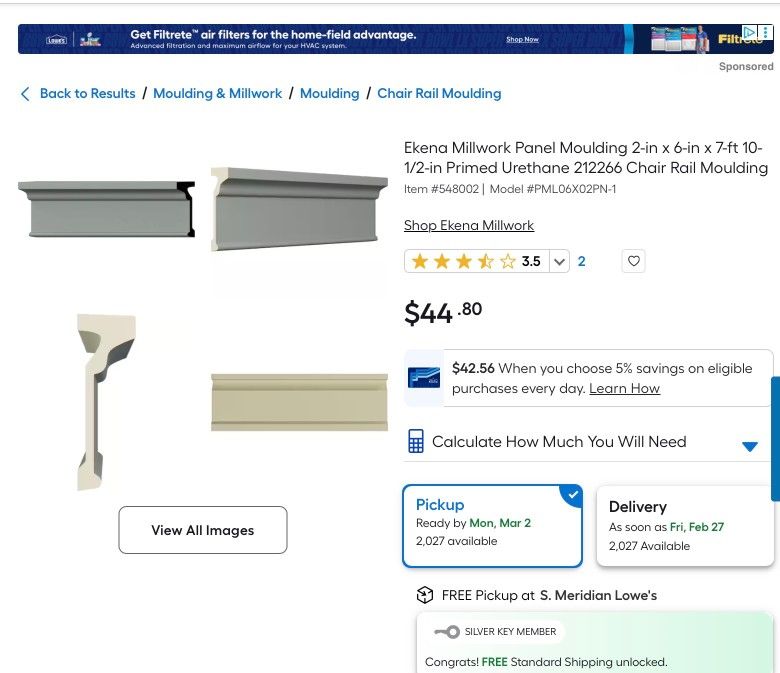The height and width of the screenshot is (673, 780).
Task: Select the Delivery fulfillment option
Action: [684, 525]
